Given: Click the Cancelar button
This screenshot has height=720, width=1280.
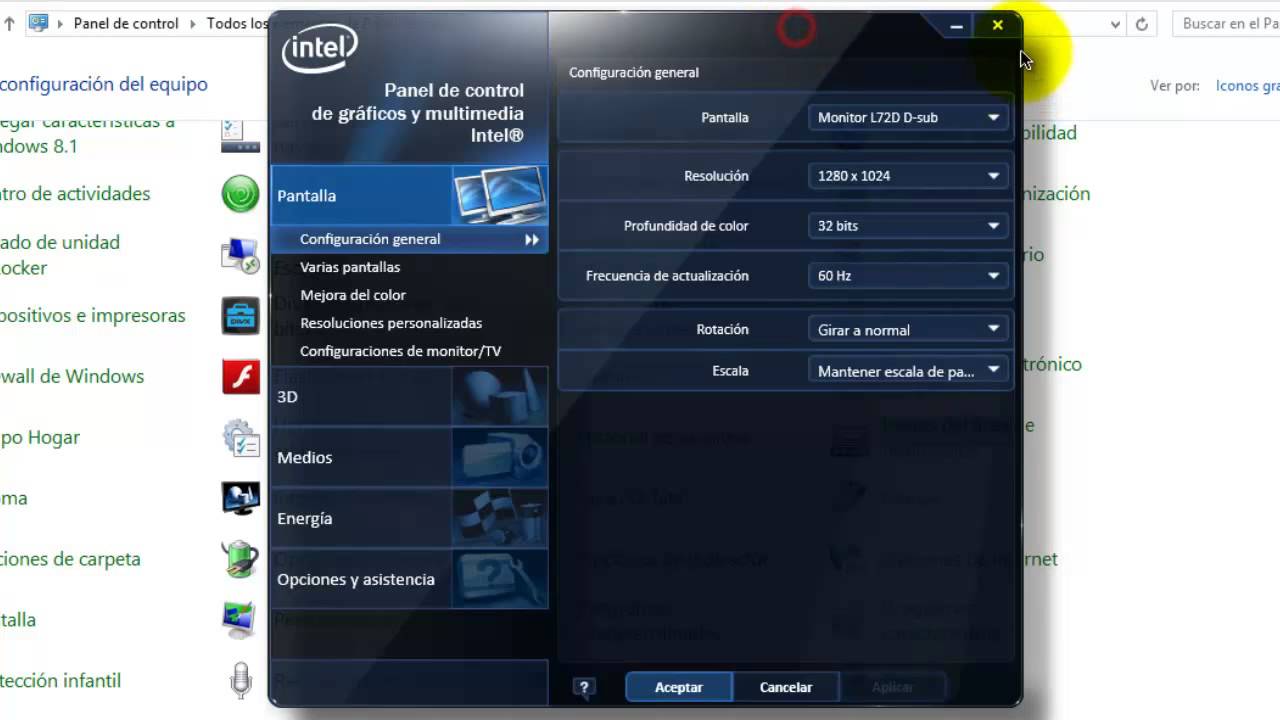Looking at the screenshot, I should pos(786,687).
